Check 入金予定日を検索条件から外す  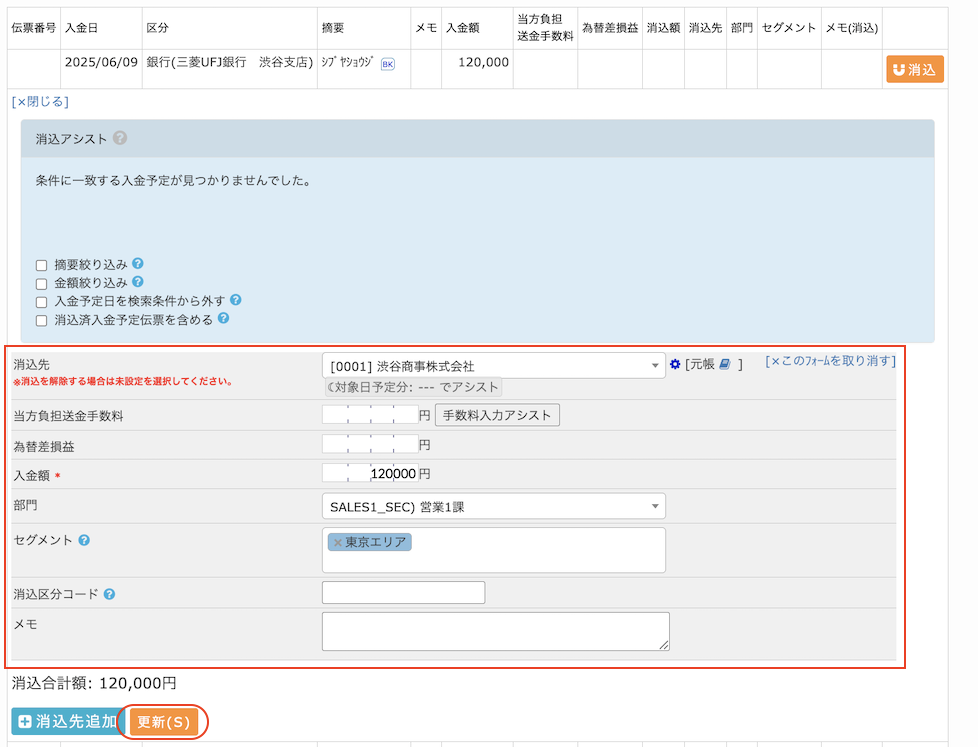click(41, 301)
